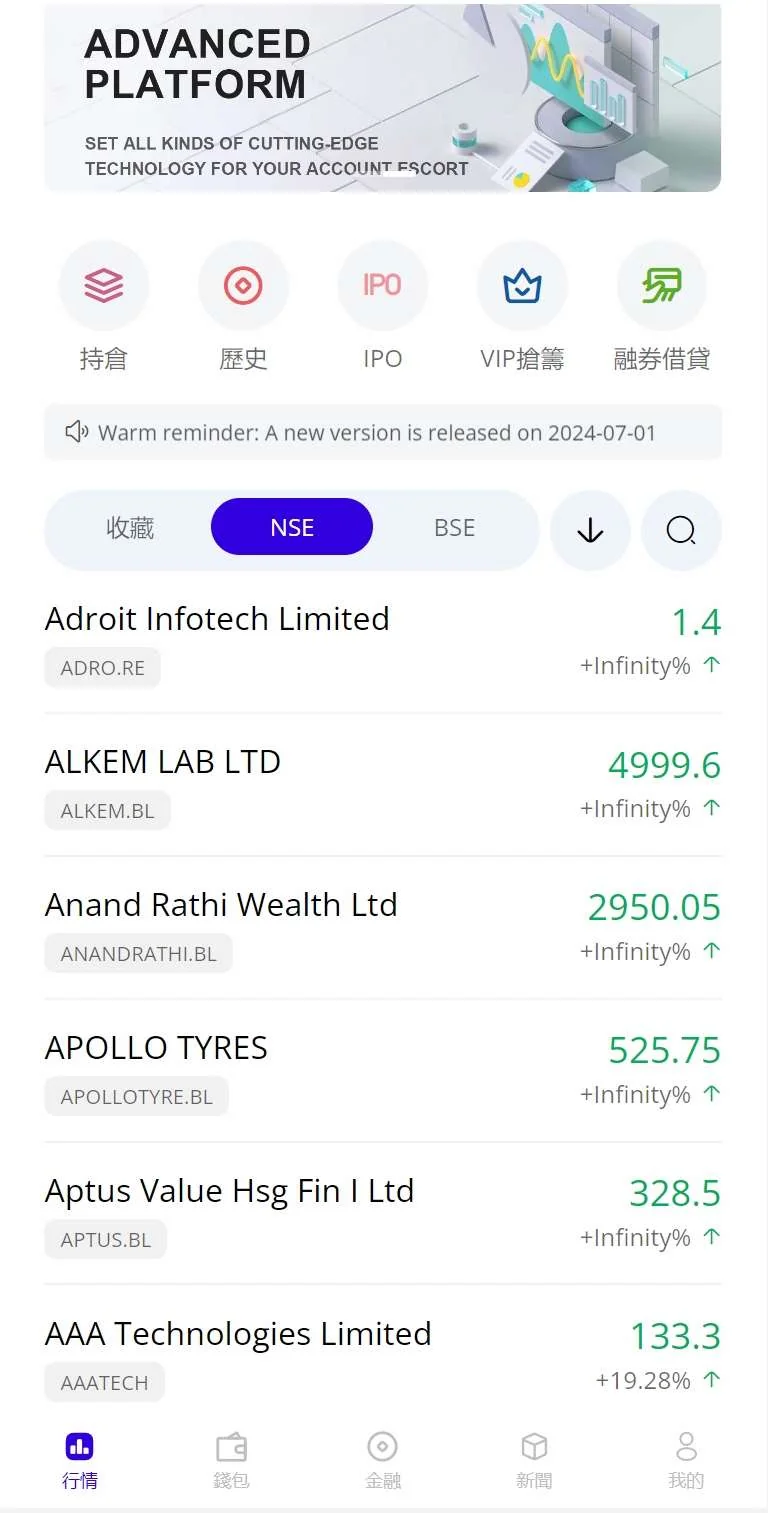Select the 行情 market tab
Image resolution: width=768 pixels, height=1513 pixels.
tap(80, 1460)
